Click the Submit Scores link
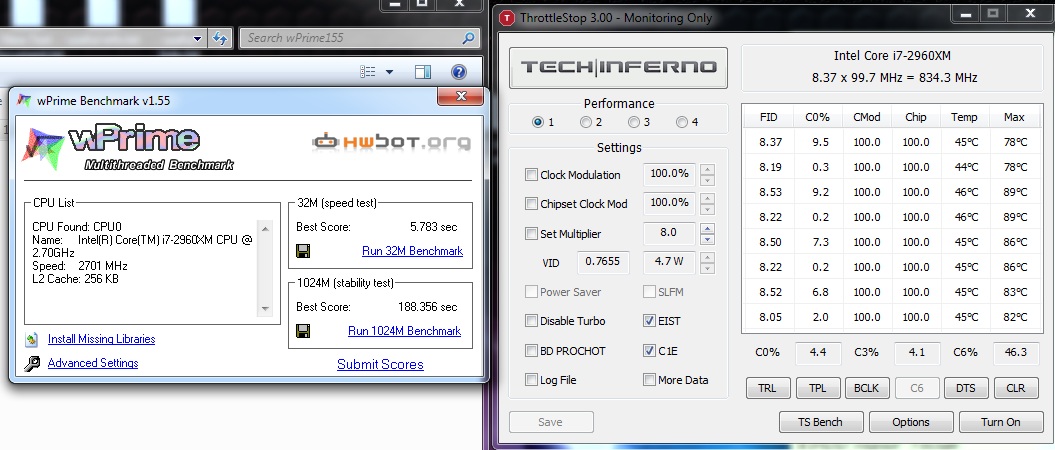This screenshot has width=1055, height=450. (x=380, y=365)
